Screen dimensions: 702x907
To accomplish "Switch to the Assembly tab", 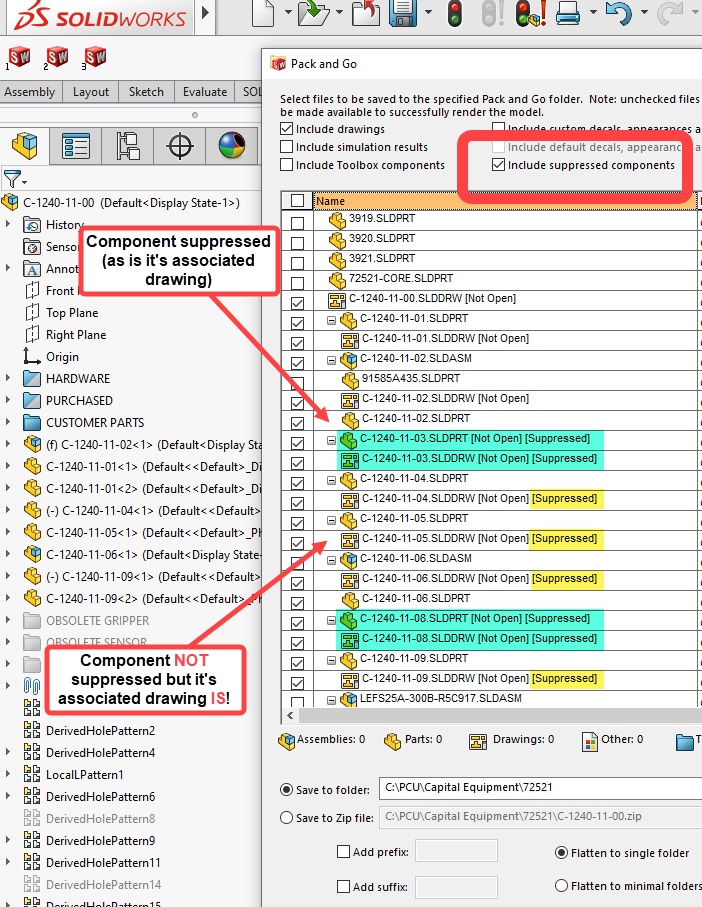I will click(x=29, y=91).
